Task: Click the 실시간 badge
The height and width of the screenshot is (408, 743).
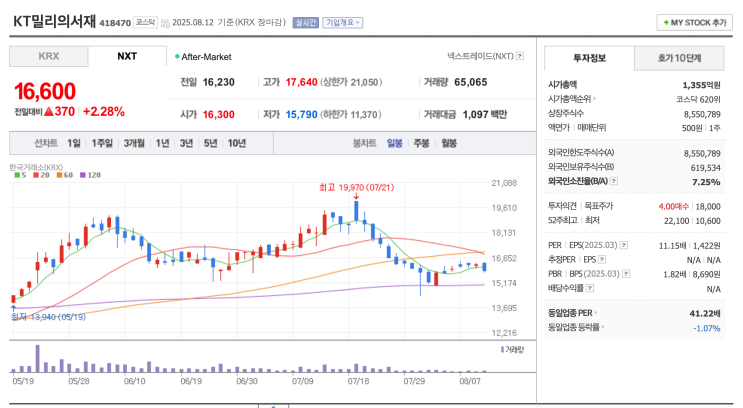Action: (x=306, y=22)
